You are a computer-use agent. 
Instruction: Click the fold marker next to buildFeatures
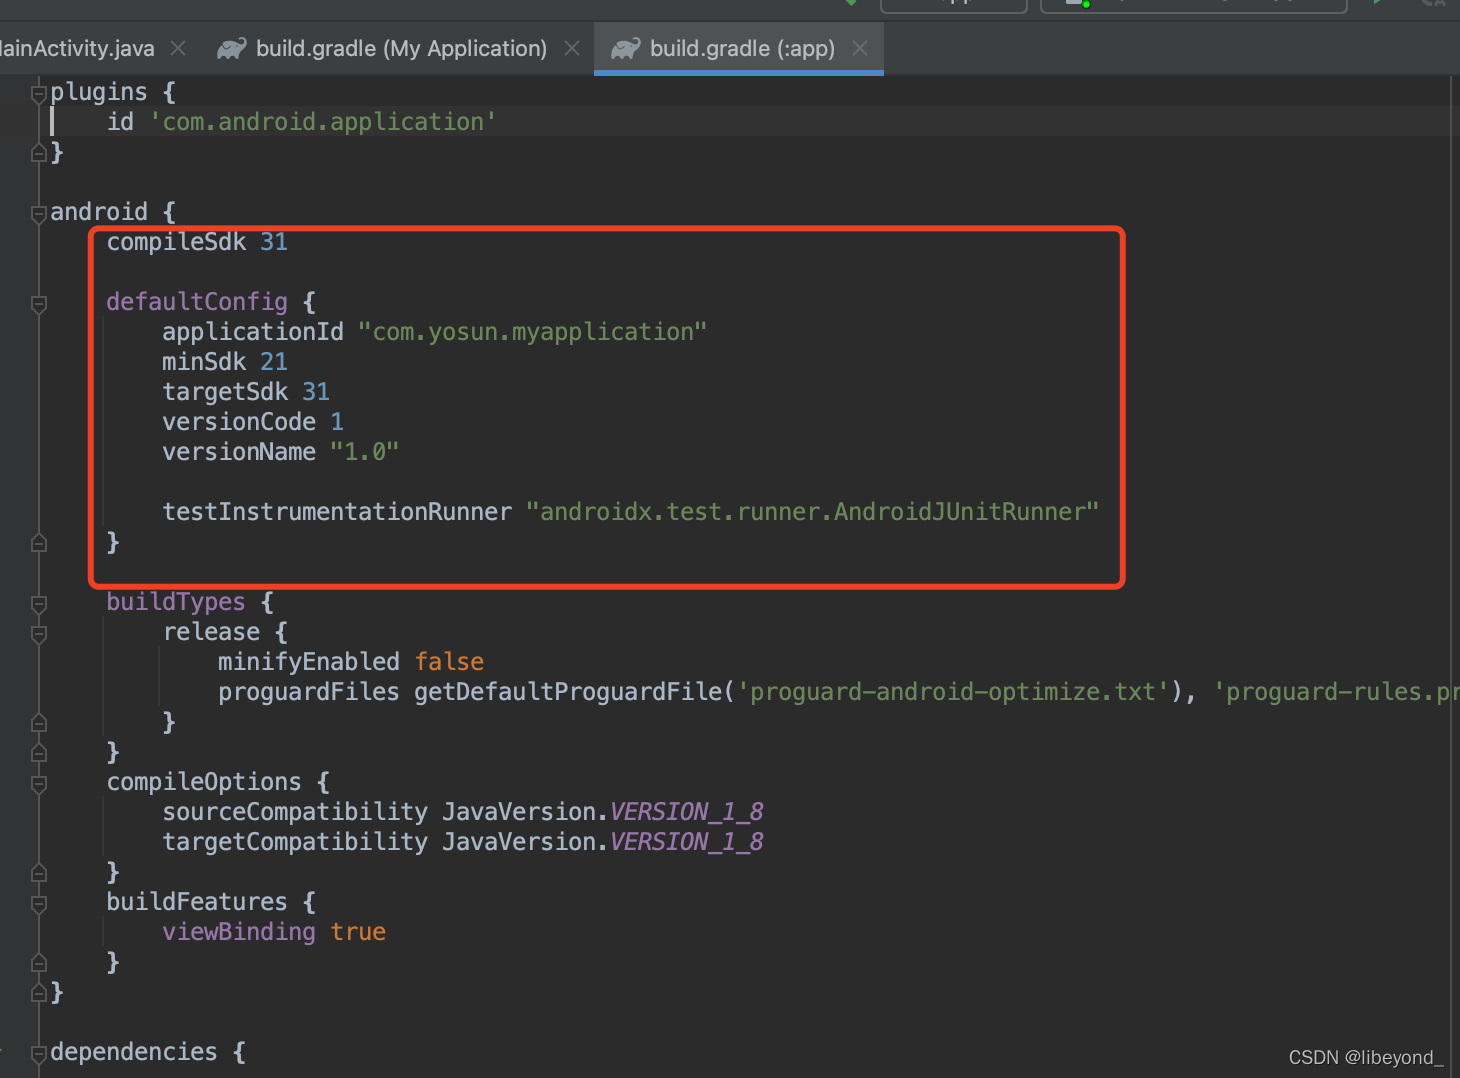point(38,902)
